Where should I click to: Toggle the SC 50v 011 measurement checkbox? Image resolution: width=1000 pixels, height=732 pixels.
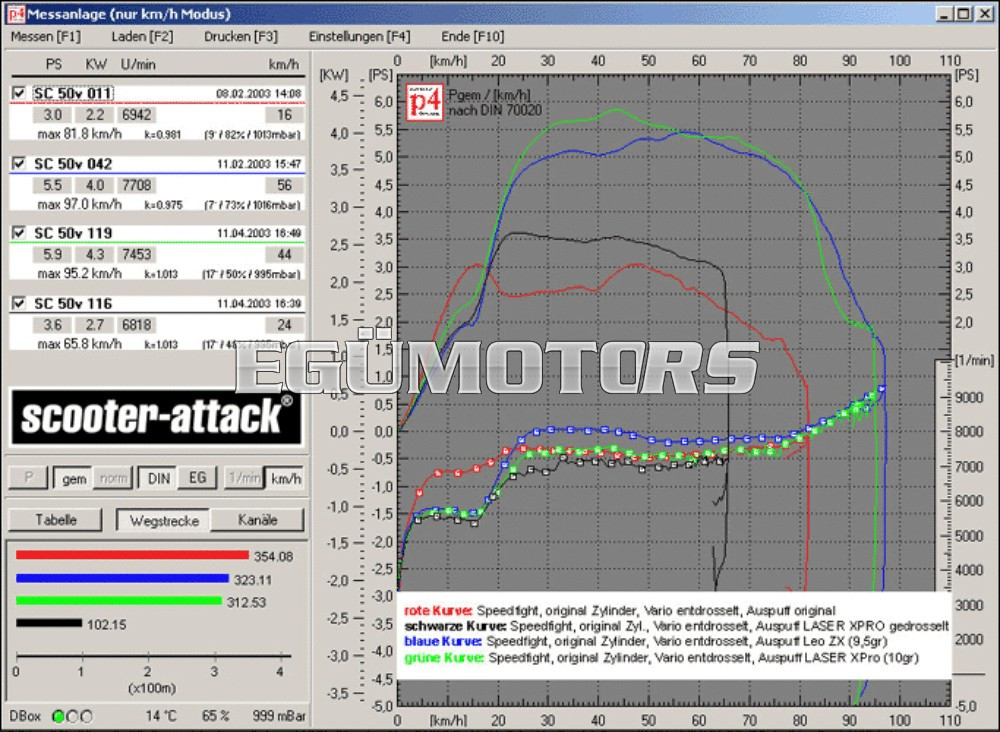coord(19,93)
